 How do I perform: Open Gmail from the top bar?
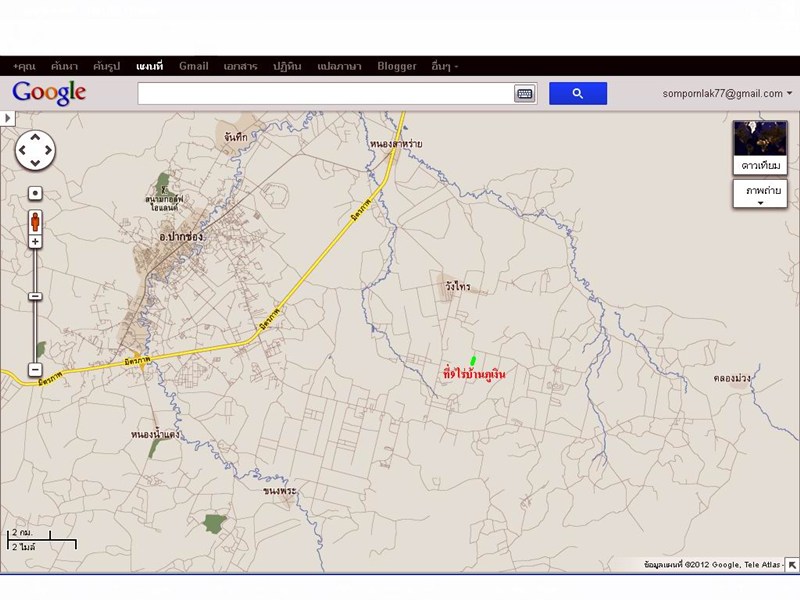(x=193, y=66)
